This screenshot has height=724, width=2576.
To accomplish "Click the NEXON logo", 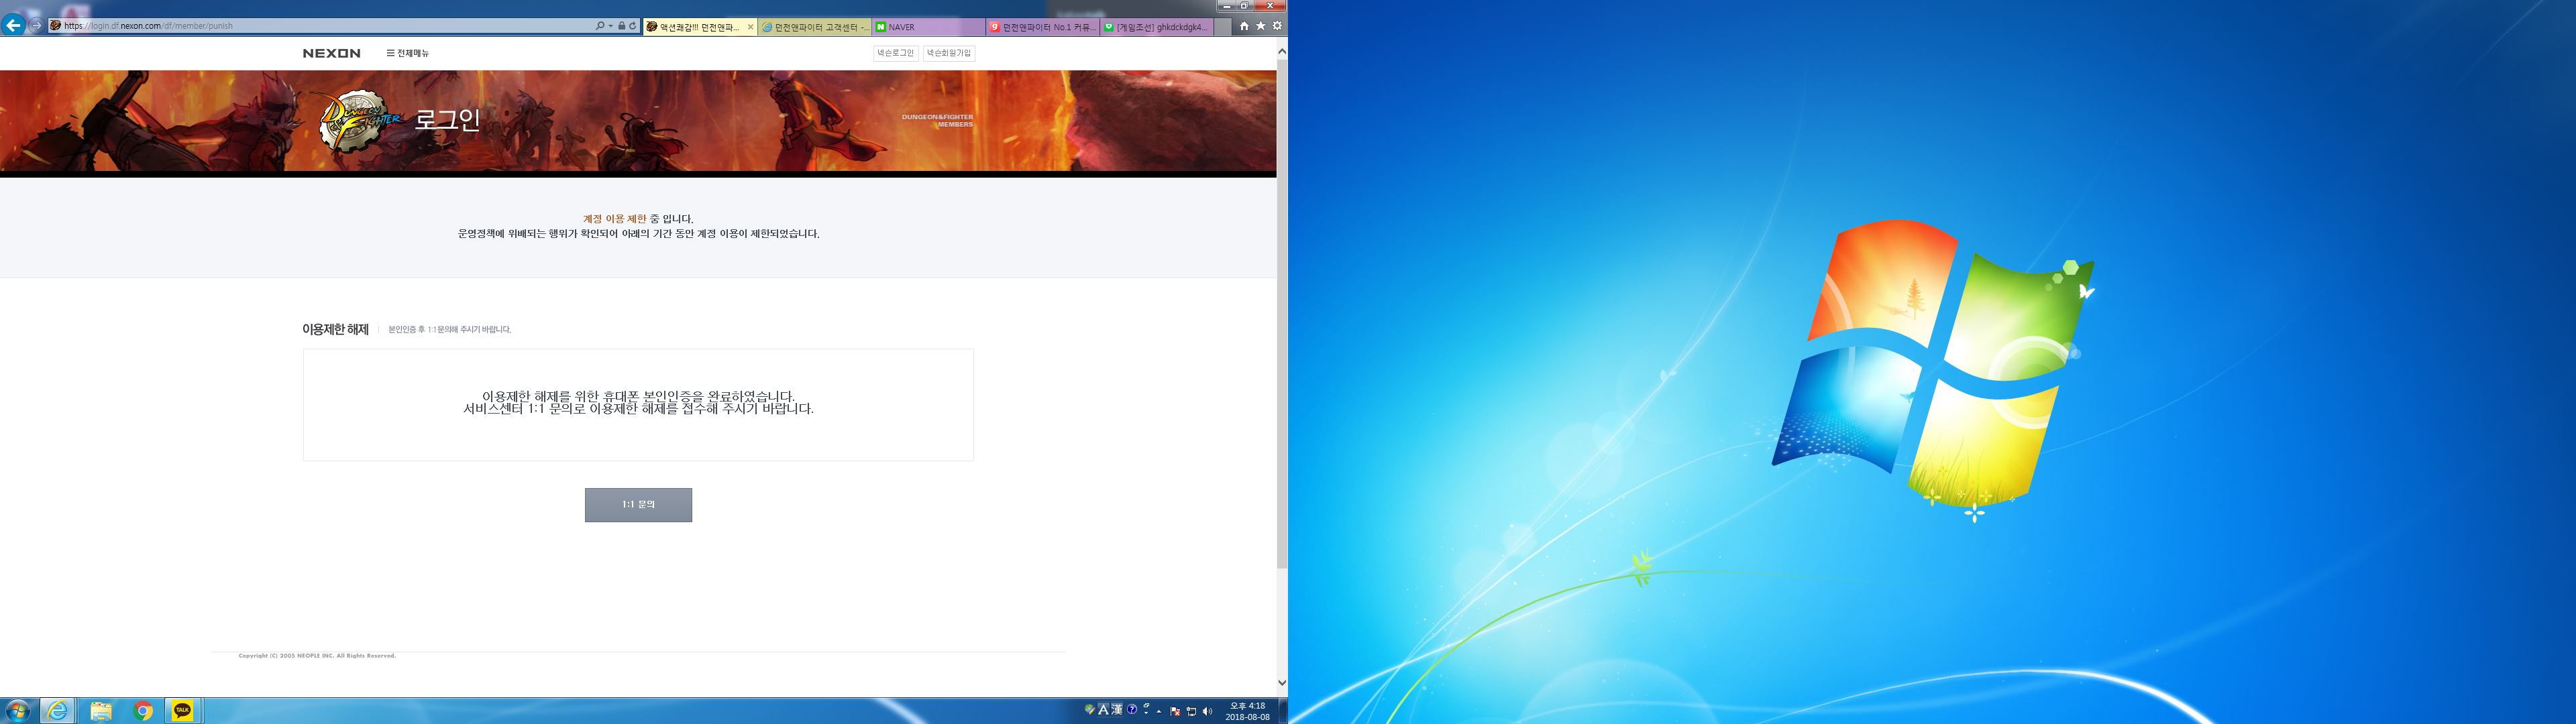I will coord(331,53).
